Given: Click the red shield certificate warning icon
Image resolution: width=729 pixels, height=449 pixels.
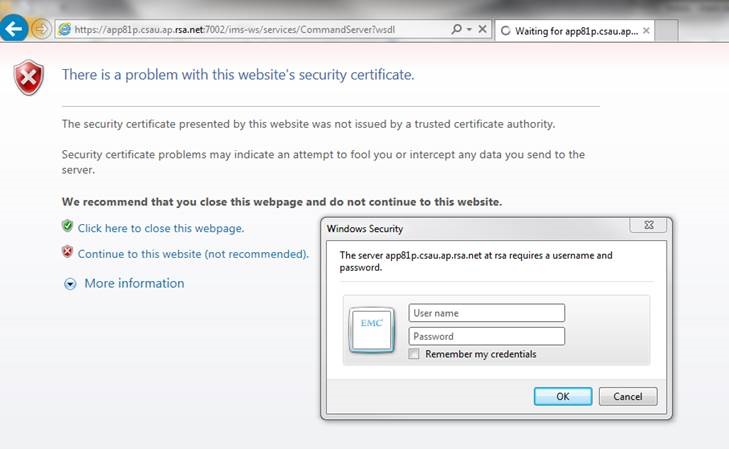Looking at the screenshot, I should tap(29, 77).
